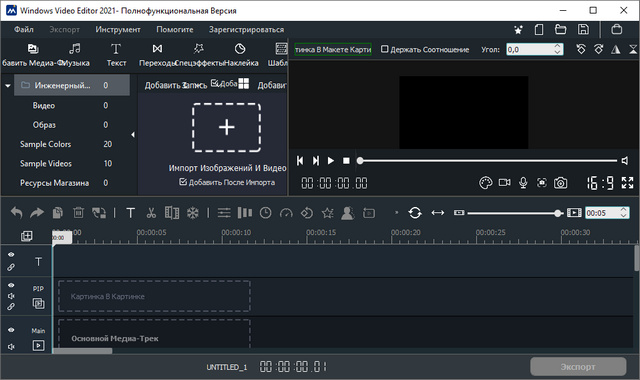Open the Инструмент menu
The width and height of the screenshot is (640, 380).
118,29
